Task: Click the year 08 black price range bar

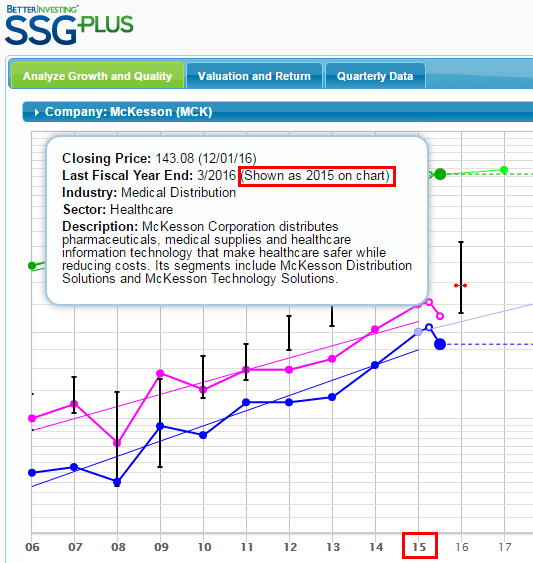Action: tap(117, 439)
